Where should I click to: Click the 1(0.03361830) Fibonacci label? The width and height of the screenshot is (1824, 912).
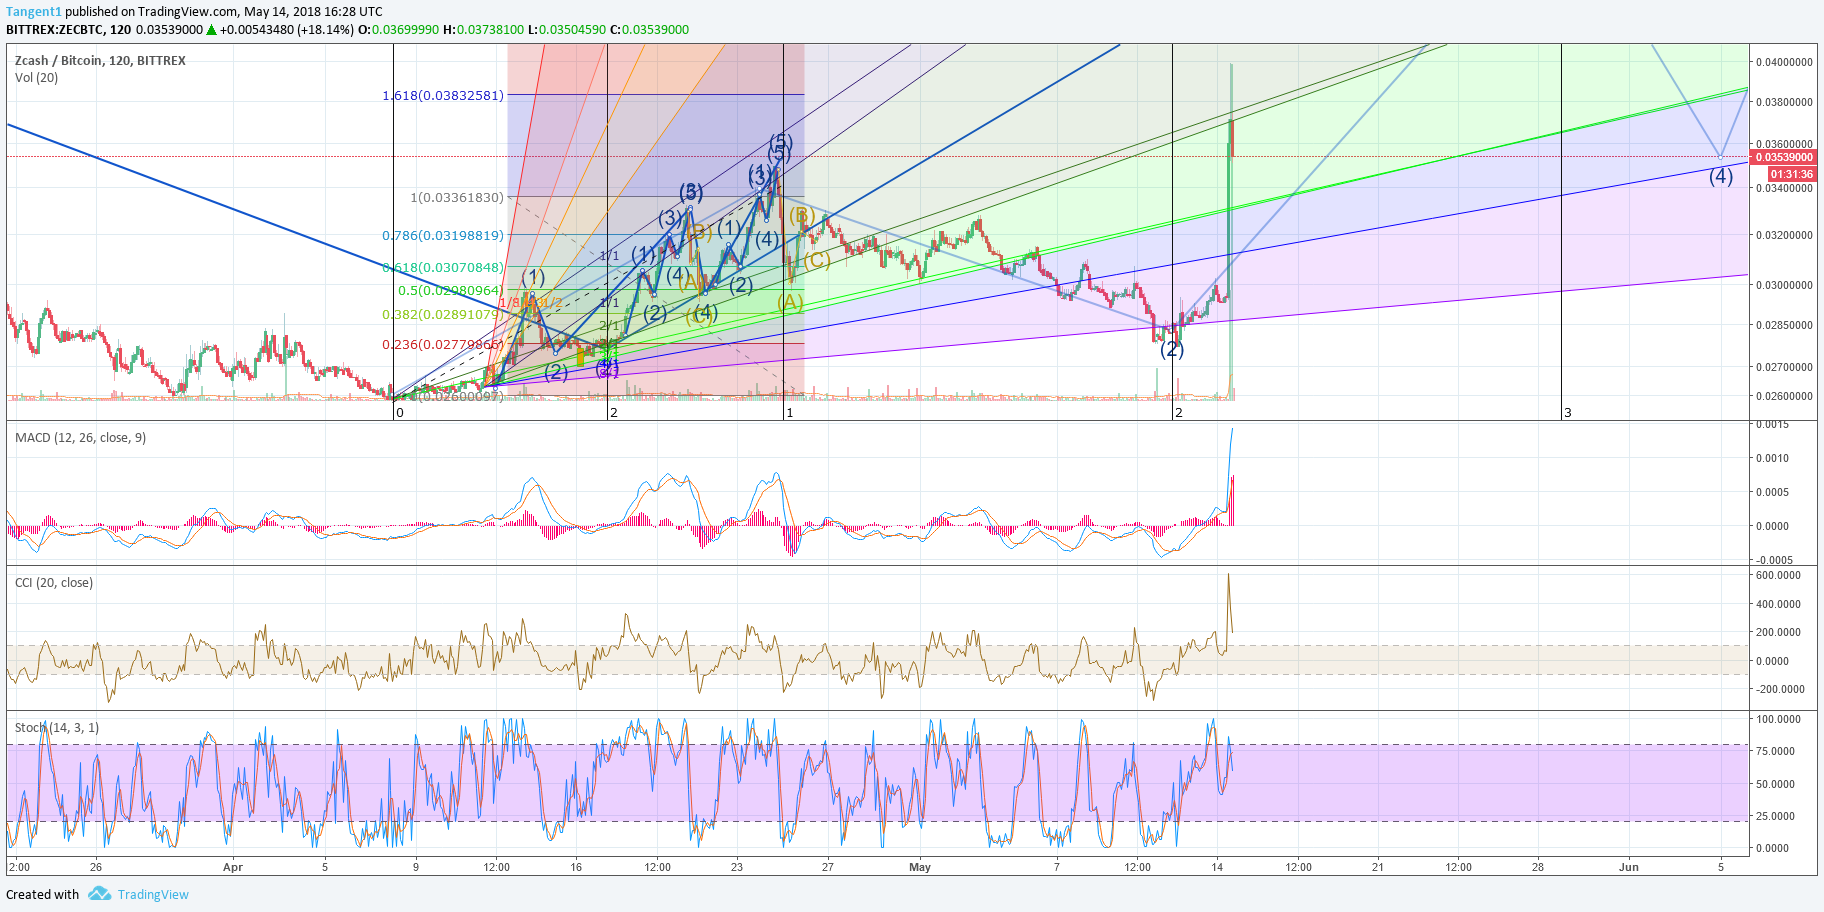pyautogui.click(x=457, y=197)
